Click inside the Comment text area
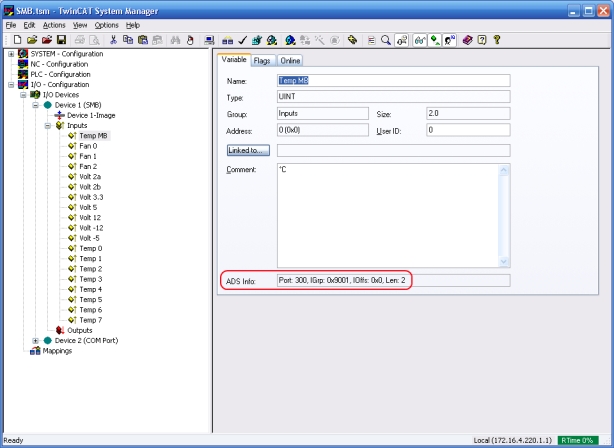The height and width of the screenshot is (448, 614). pos(388,216)
